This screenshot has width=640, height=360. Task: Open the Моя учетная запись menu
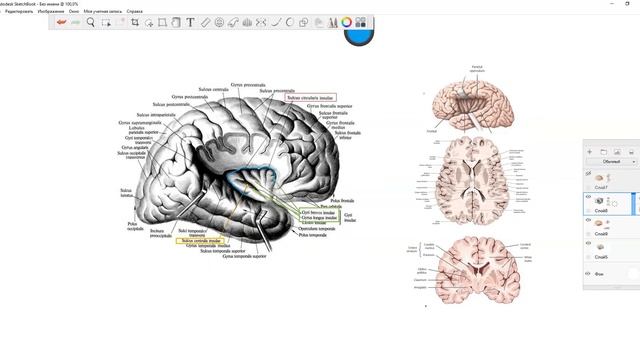click(x=103, y=11)
